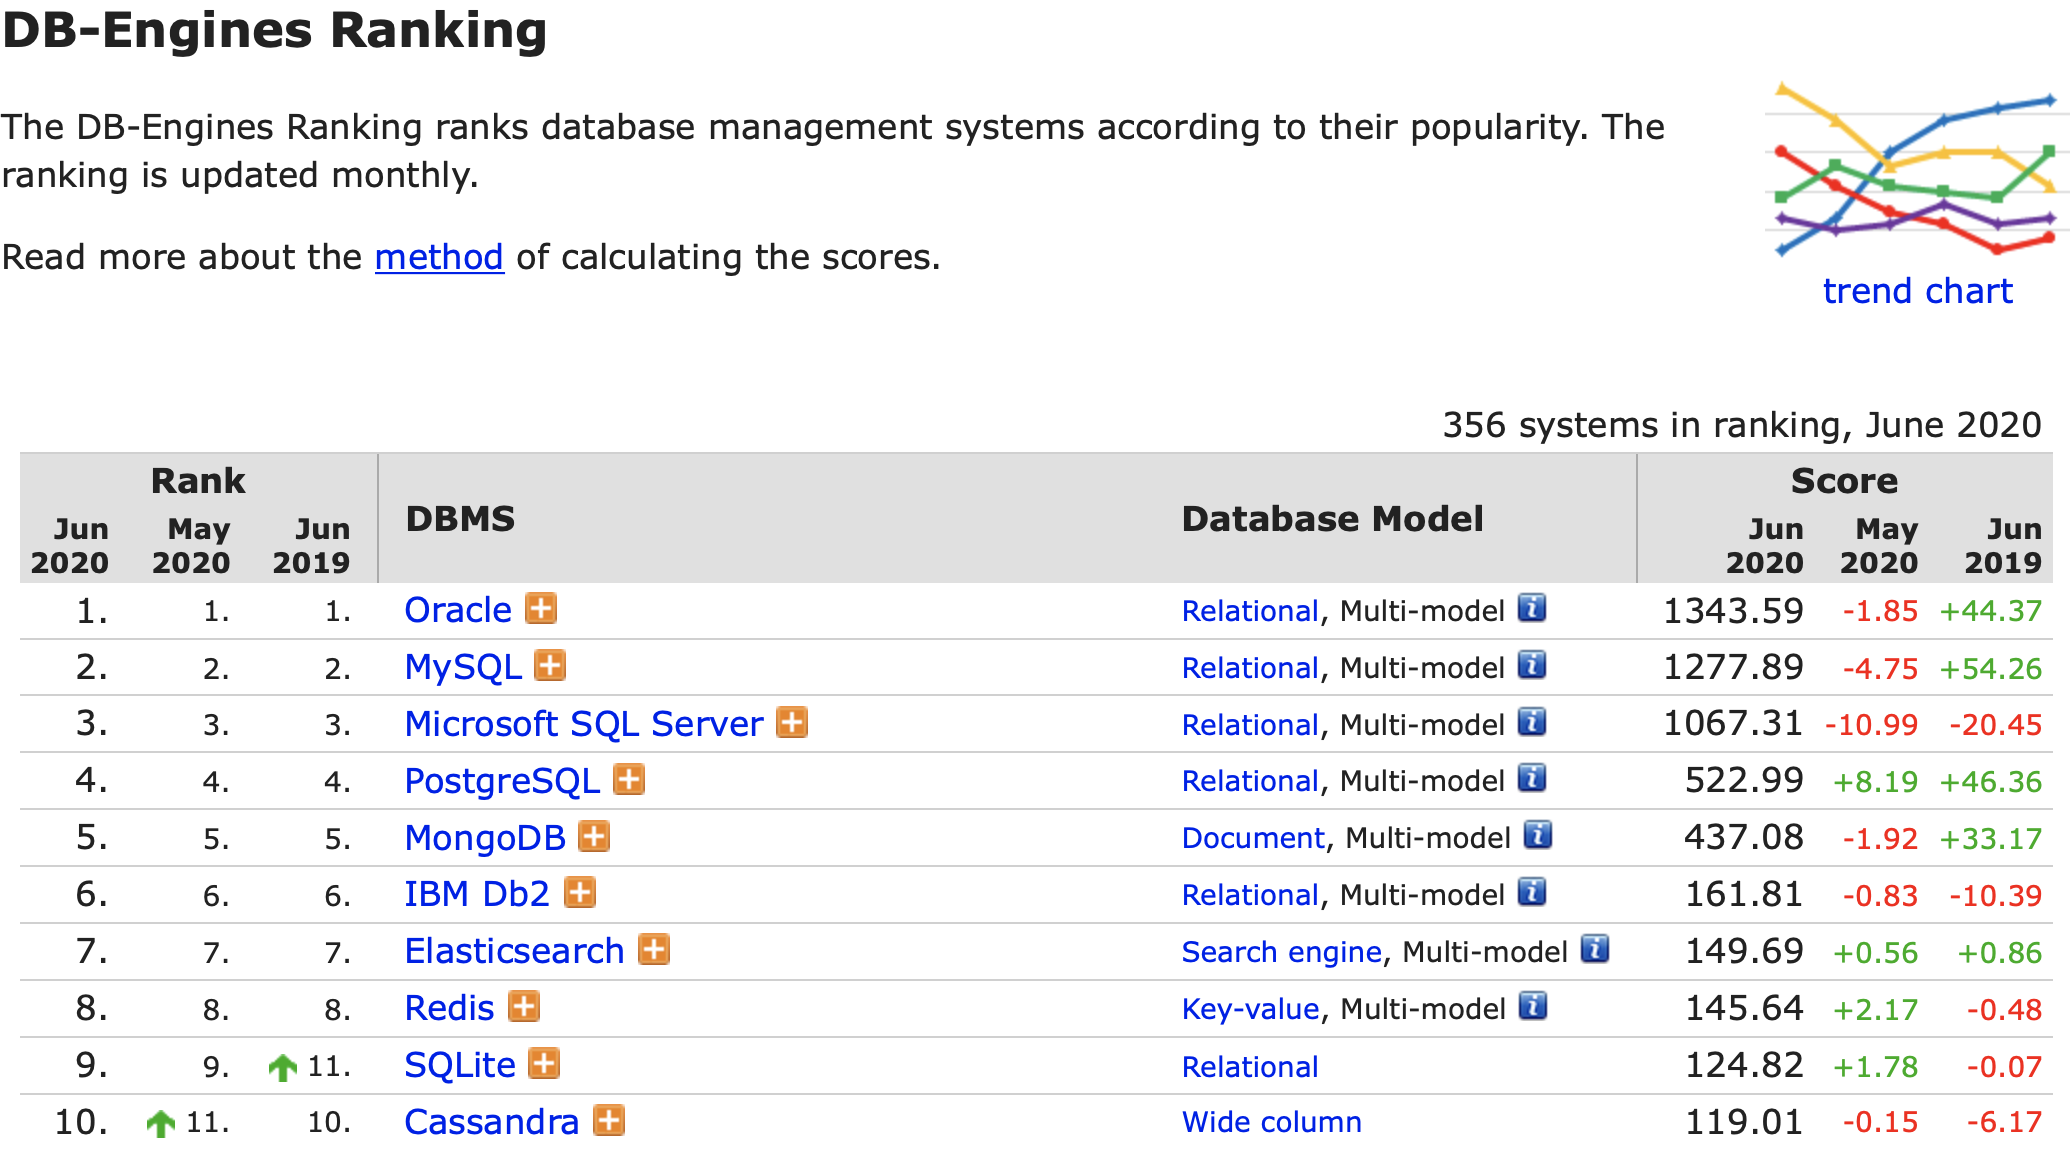Viewport: 2070px width, 1154px height.
Task: Open the MySQL DBMS link
Action: tap(463, 667)
